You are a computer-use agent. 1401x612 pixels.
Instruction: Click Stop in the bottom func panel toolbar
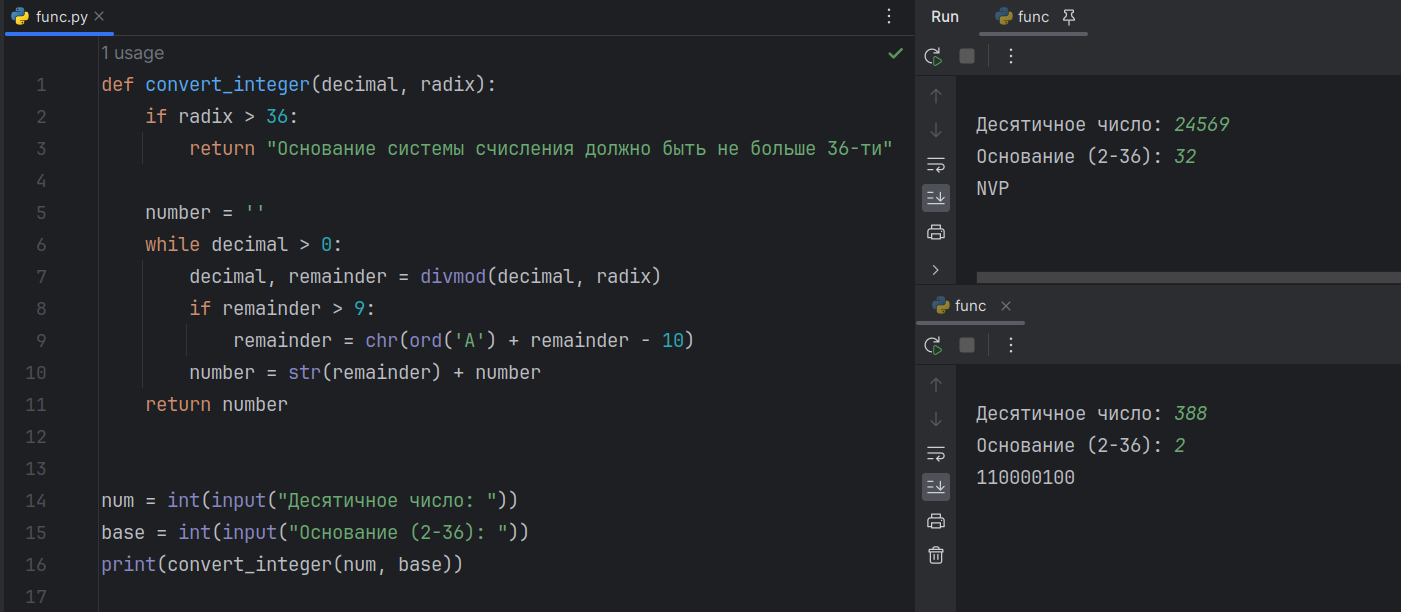pyautogui.click(x=967, y=345)
